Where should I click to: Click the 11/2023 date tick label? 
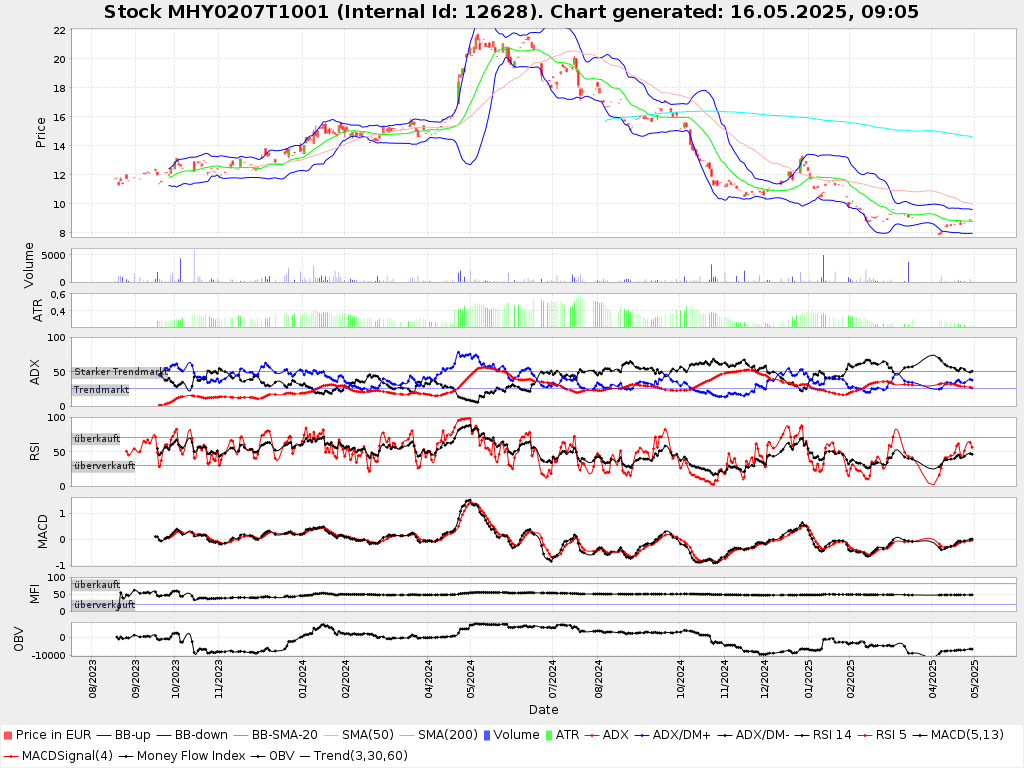219,679
